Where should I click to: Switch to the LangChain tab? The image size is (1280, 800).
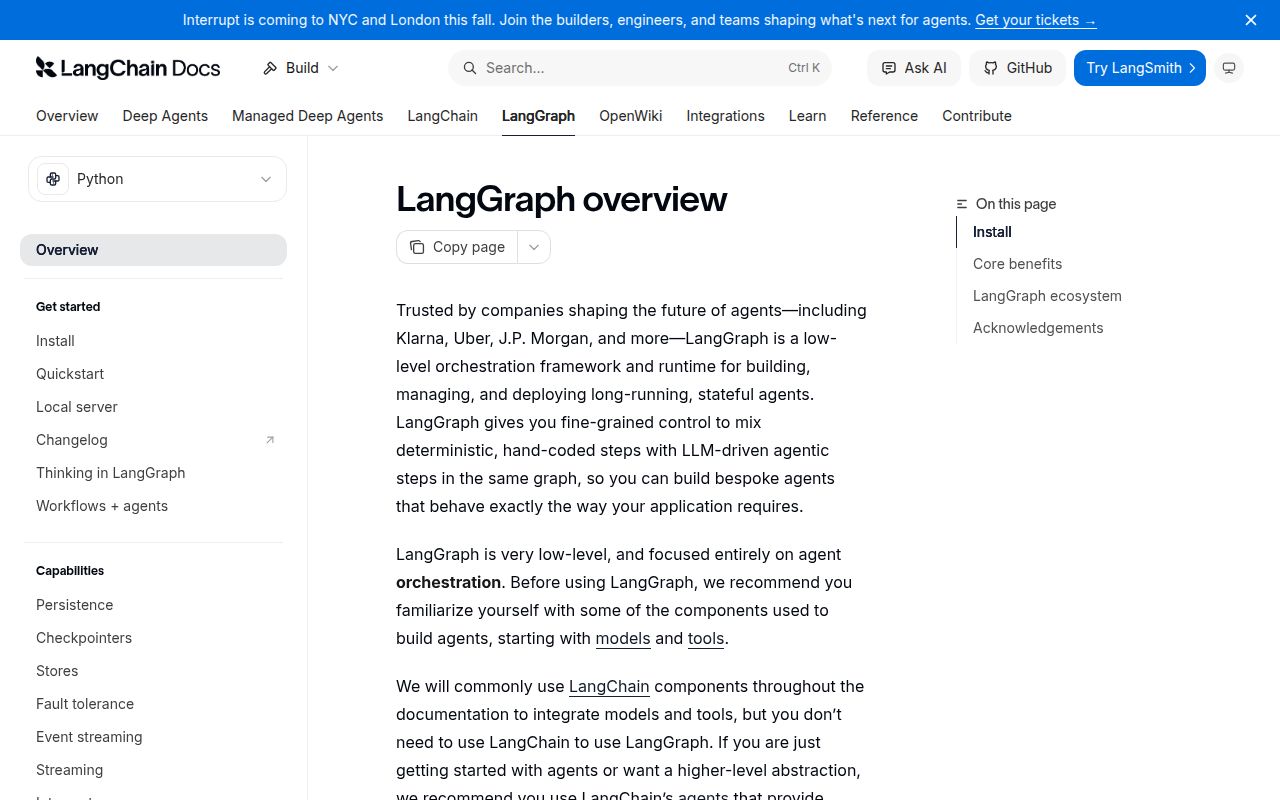click(x=442, y=116)
